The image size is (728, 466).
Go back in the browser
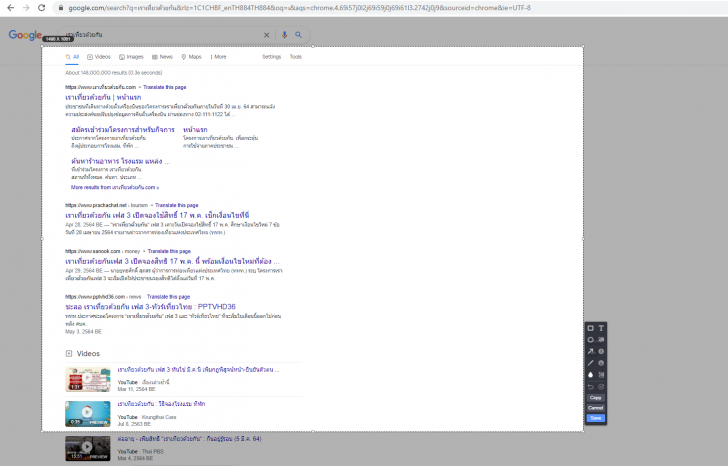coord(10,8)
